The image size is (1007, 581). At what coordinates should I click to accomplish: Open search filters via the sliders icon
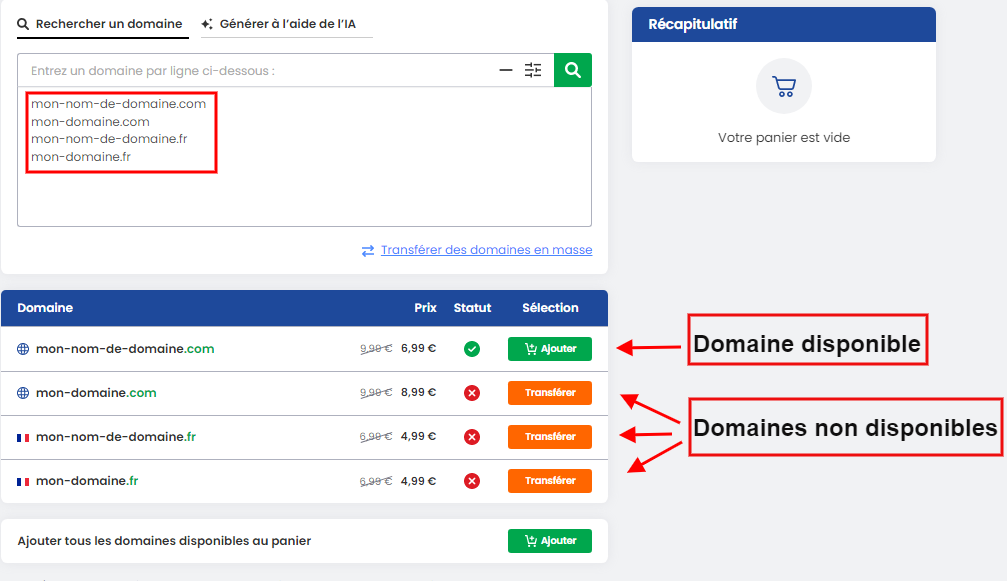tap(533, 69)
